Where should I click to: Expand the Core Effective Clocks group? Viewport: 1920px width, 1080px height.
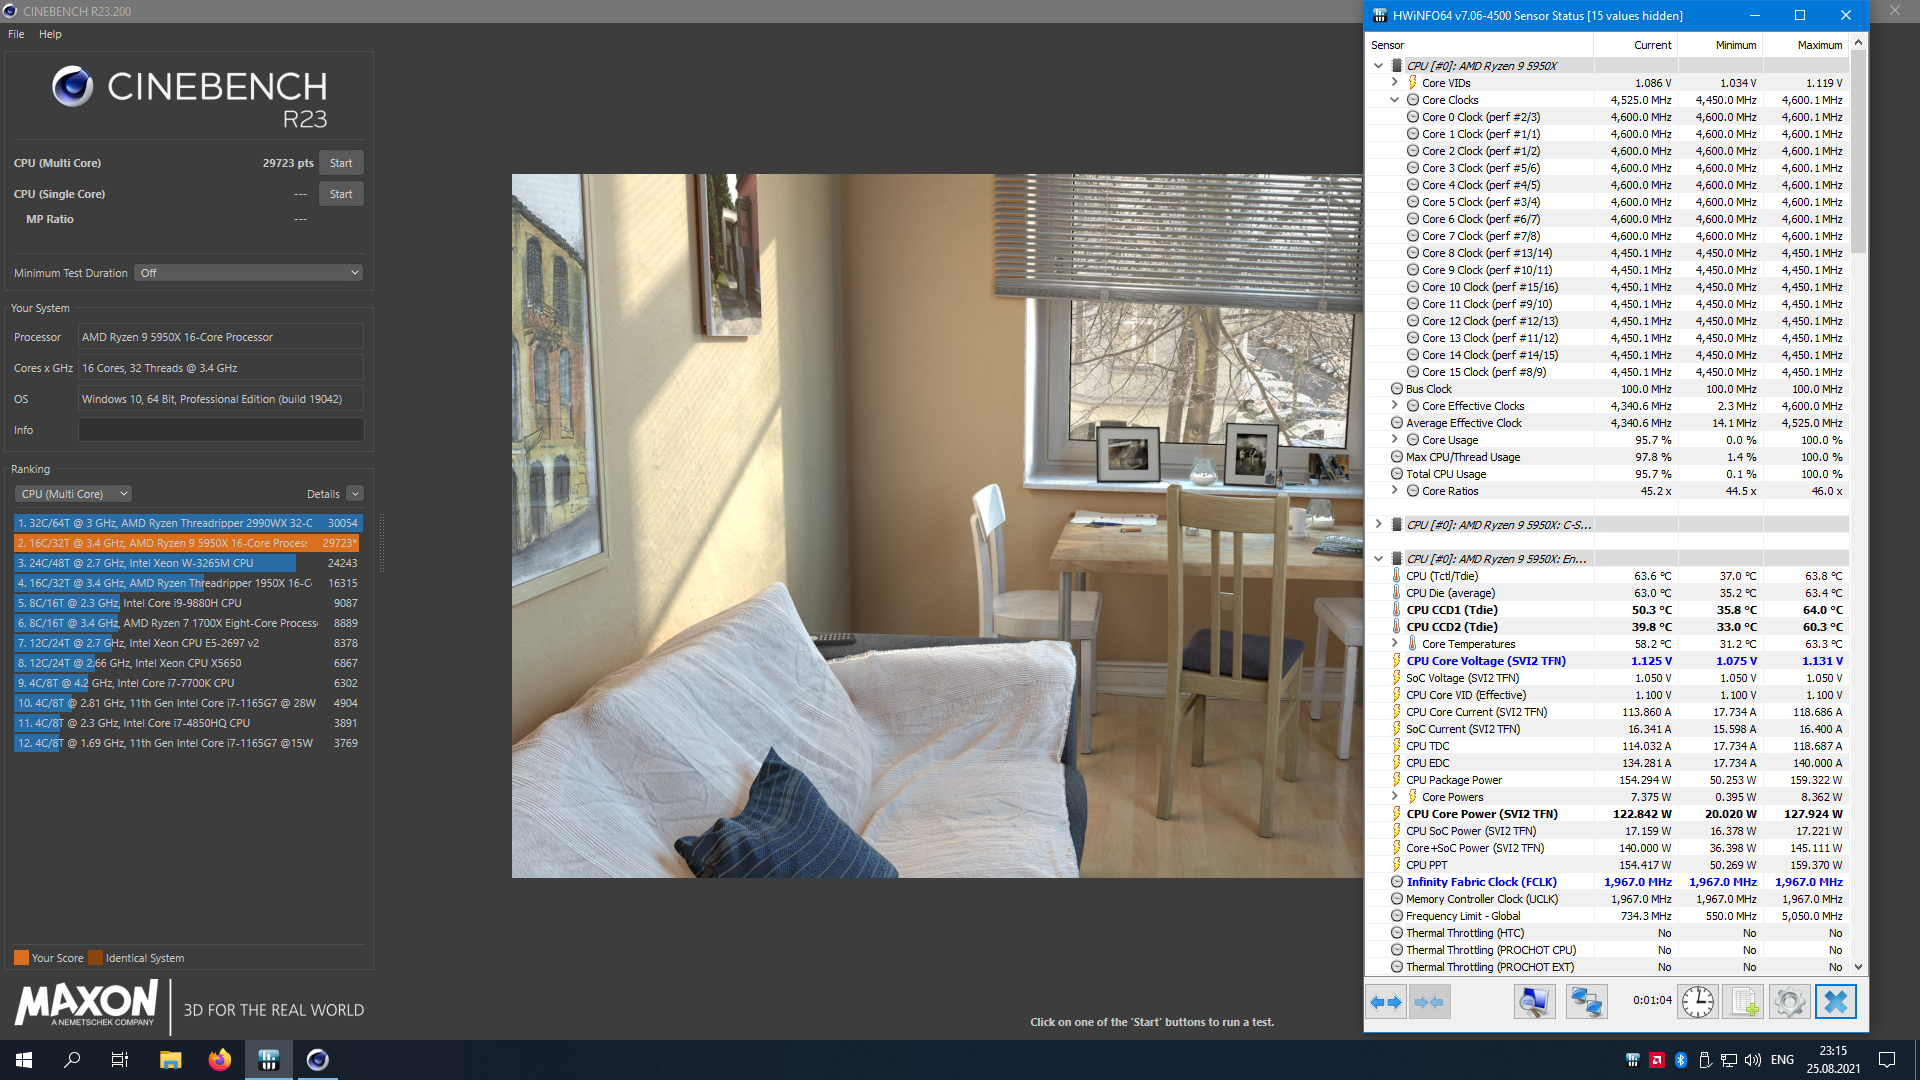[1394, 406]
